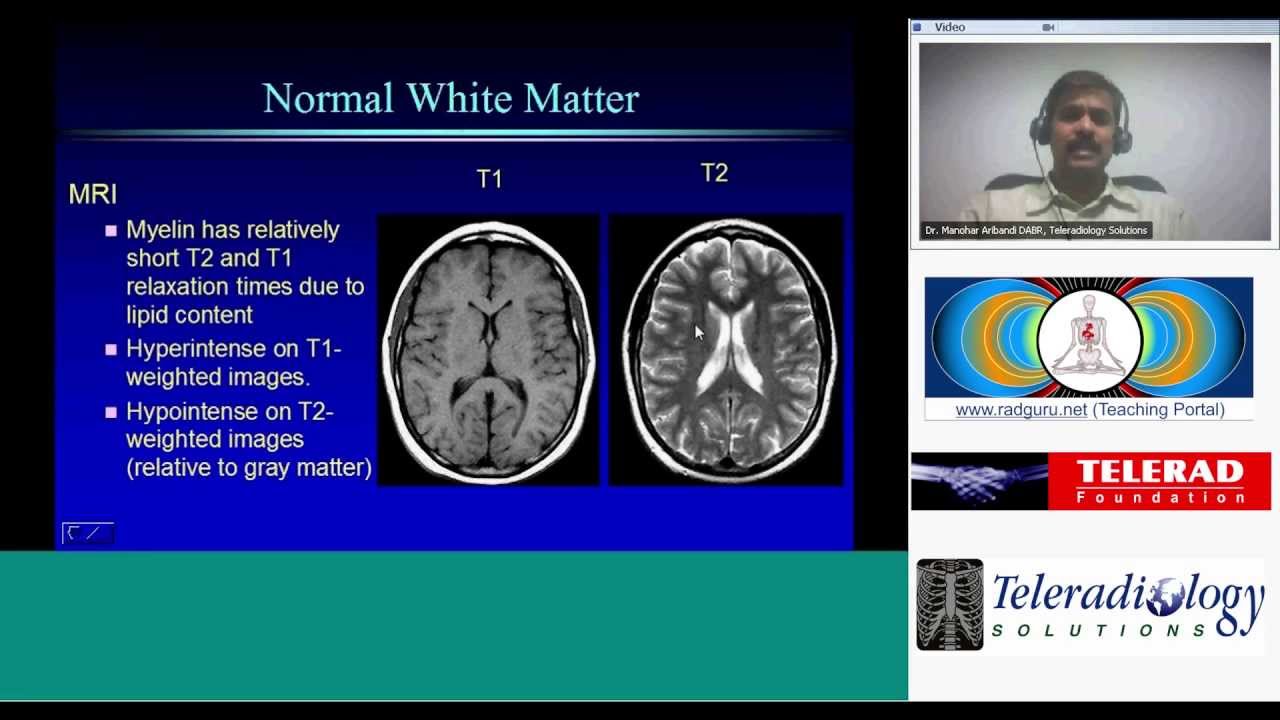Image resolution: width=1280 pixels, height=720 pixels.
Task: Click the TELERAD Foundation banner
Action: tap(1091, 481)
